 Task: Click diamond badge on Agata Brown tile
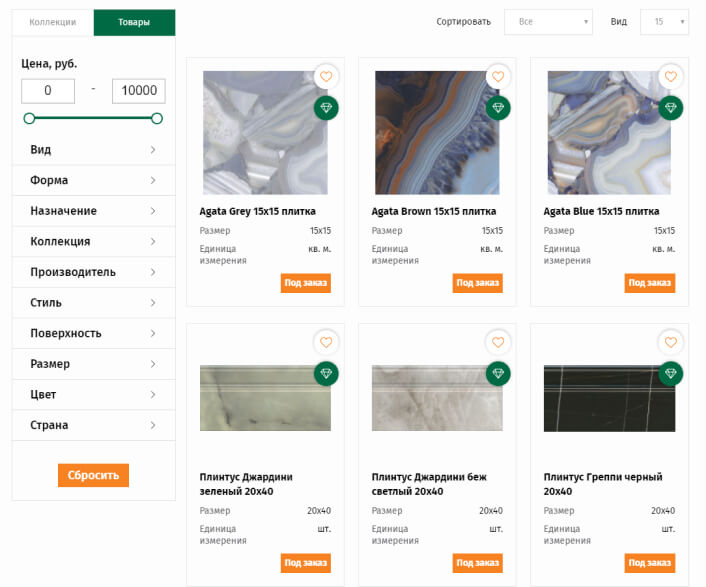click(x=498, y=108)
